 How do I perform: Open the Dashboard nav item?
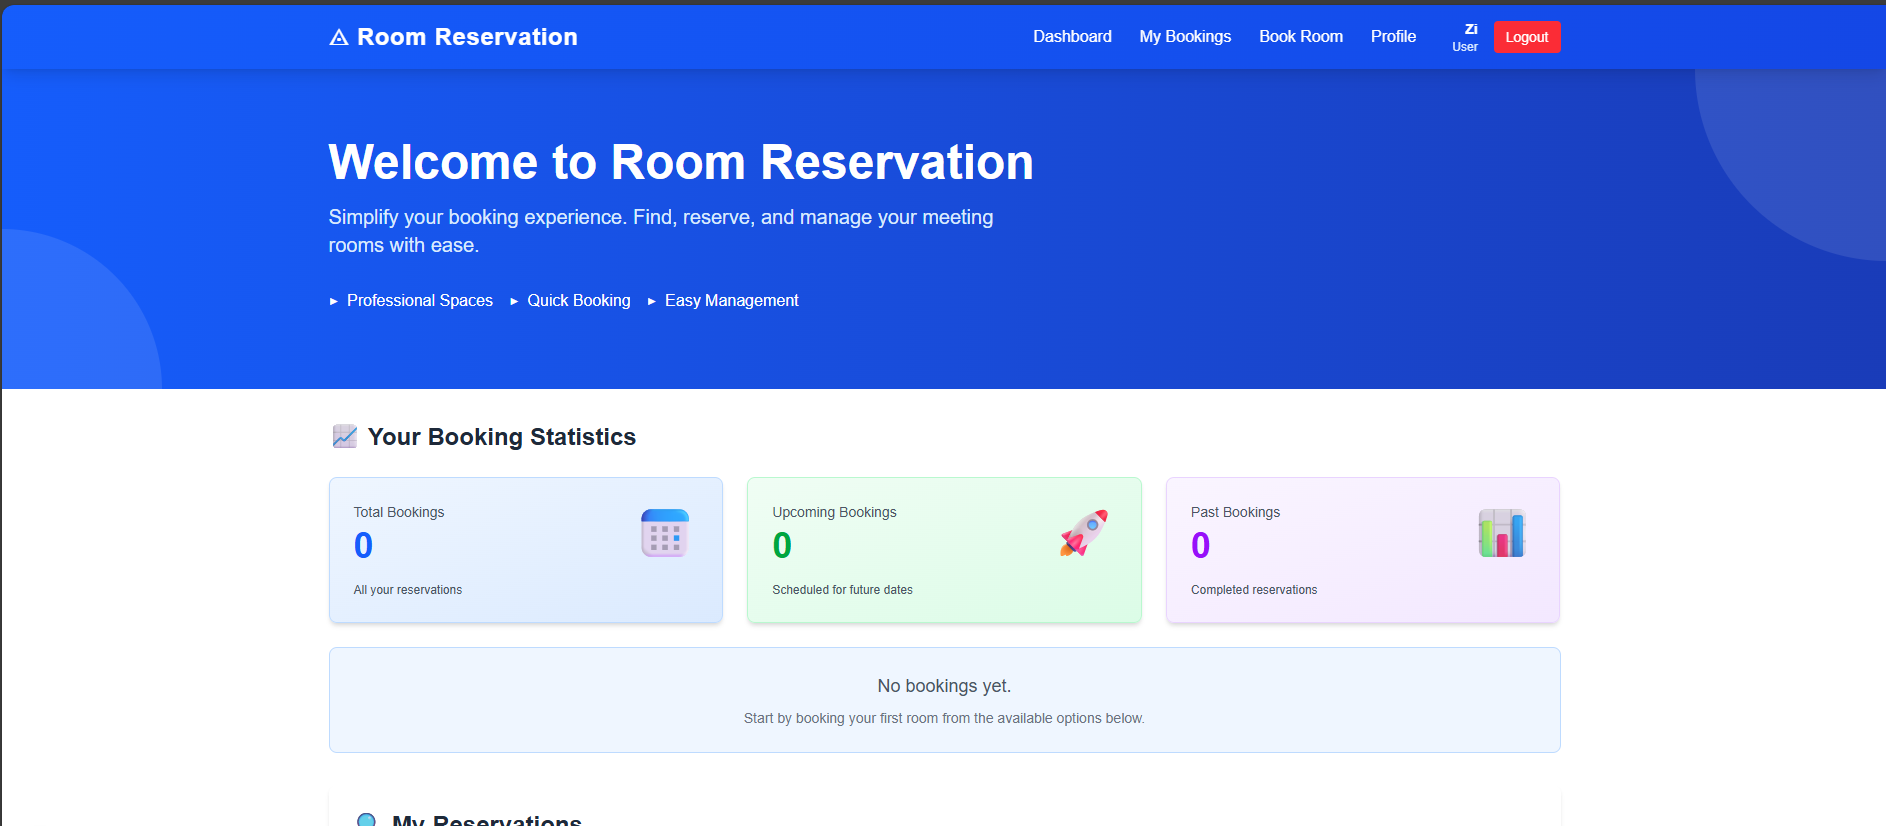(x=1072, y=37)
